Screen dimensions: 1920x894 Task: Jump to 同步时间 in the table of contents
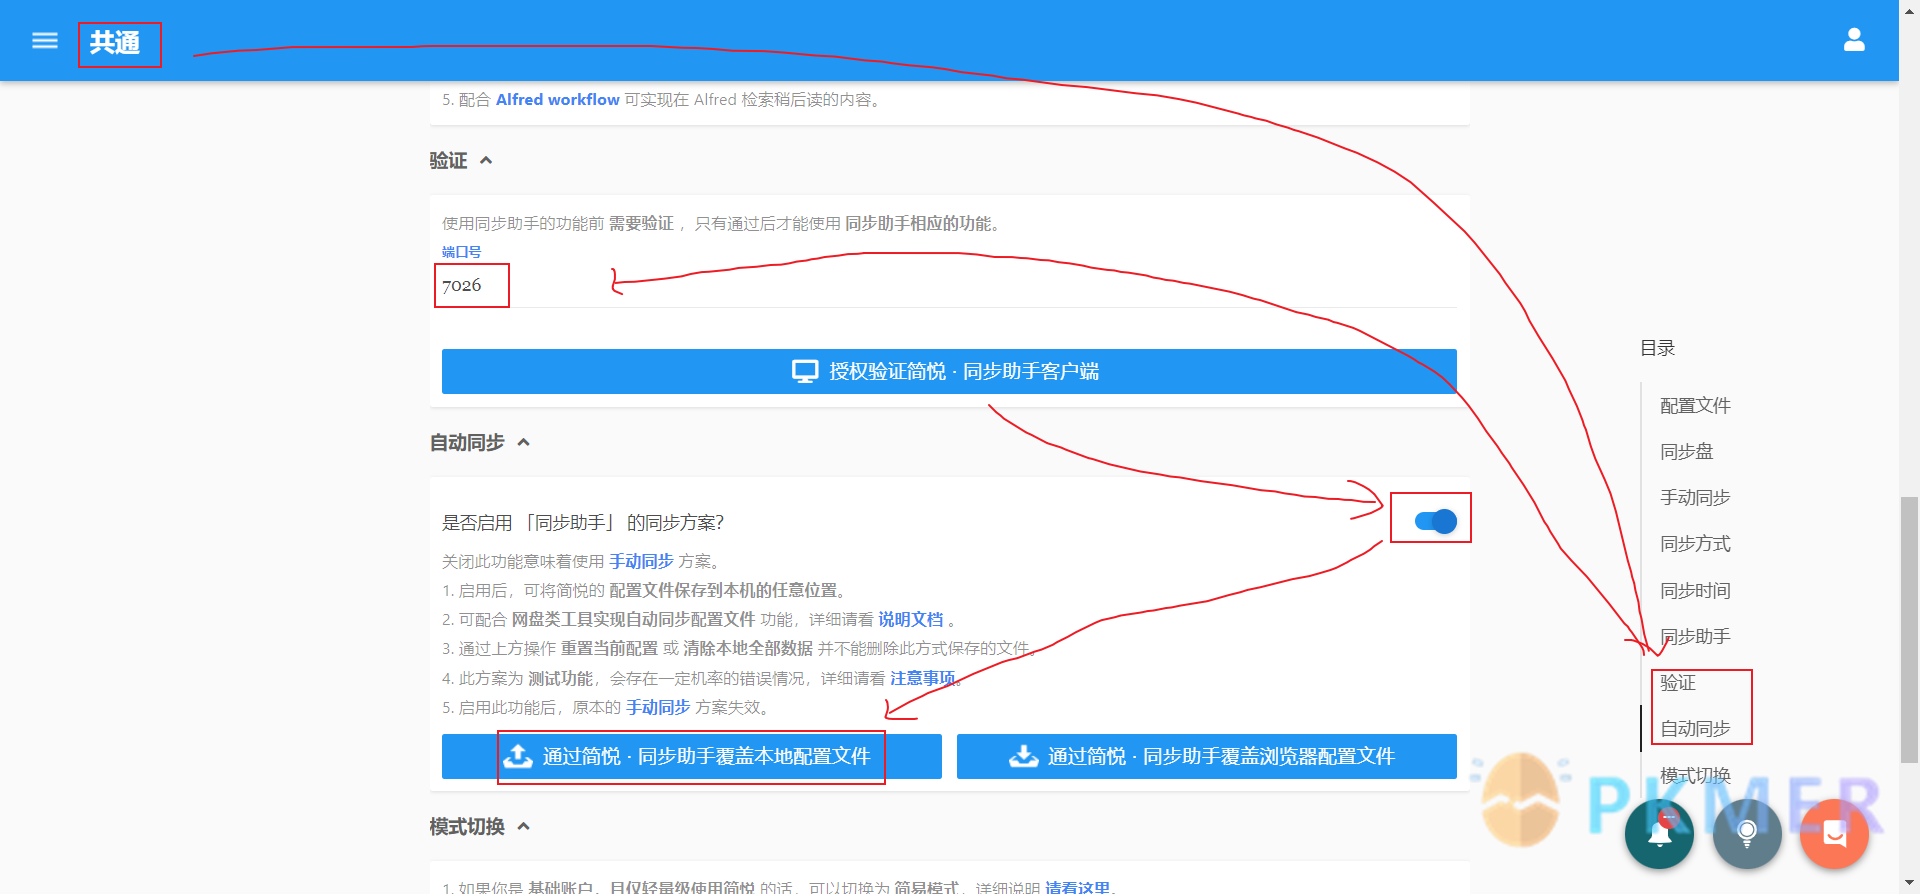[x=1695, y=591]
